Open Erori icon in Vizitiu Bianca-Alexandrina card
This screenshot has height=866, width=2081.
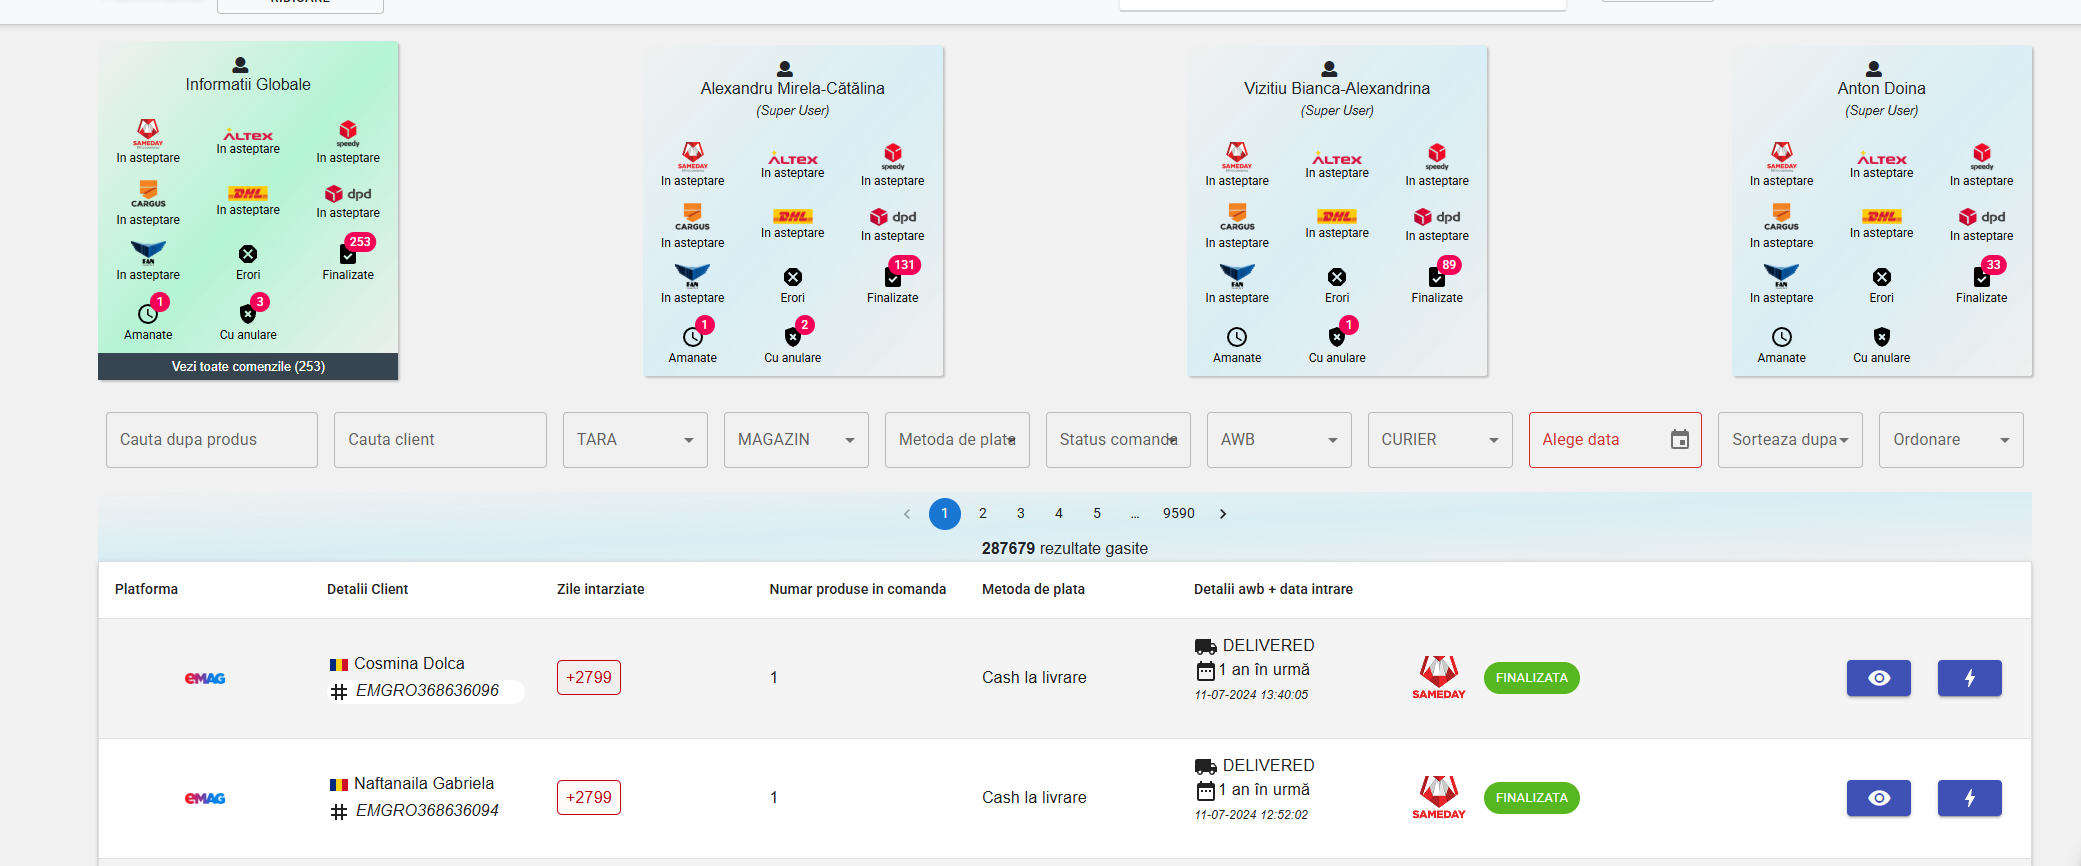pos(1336,277)
